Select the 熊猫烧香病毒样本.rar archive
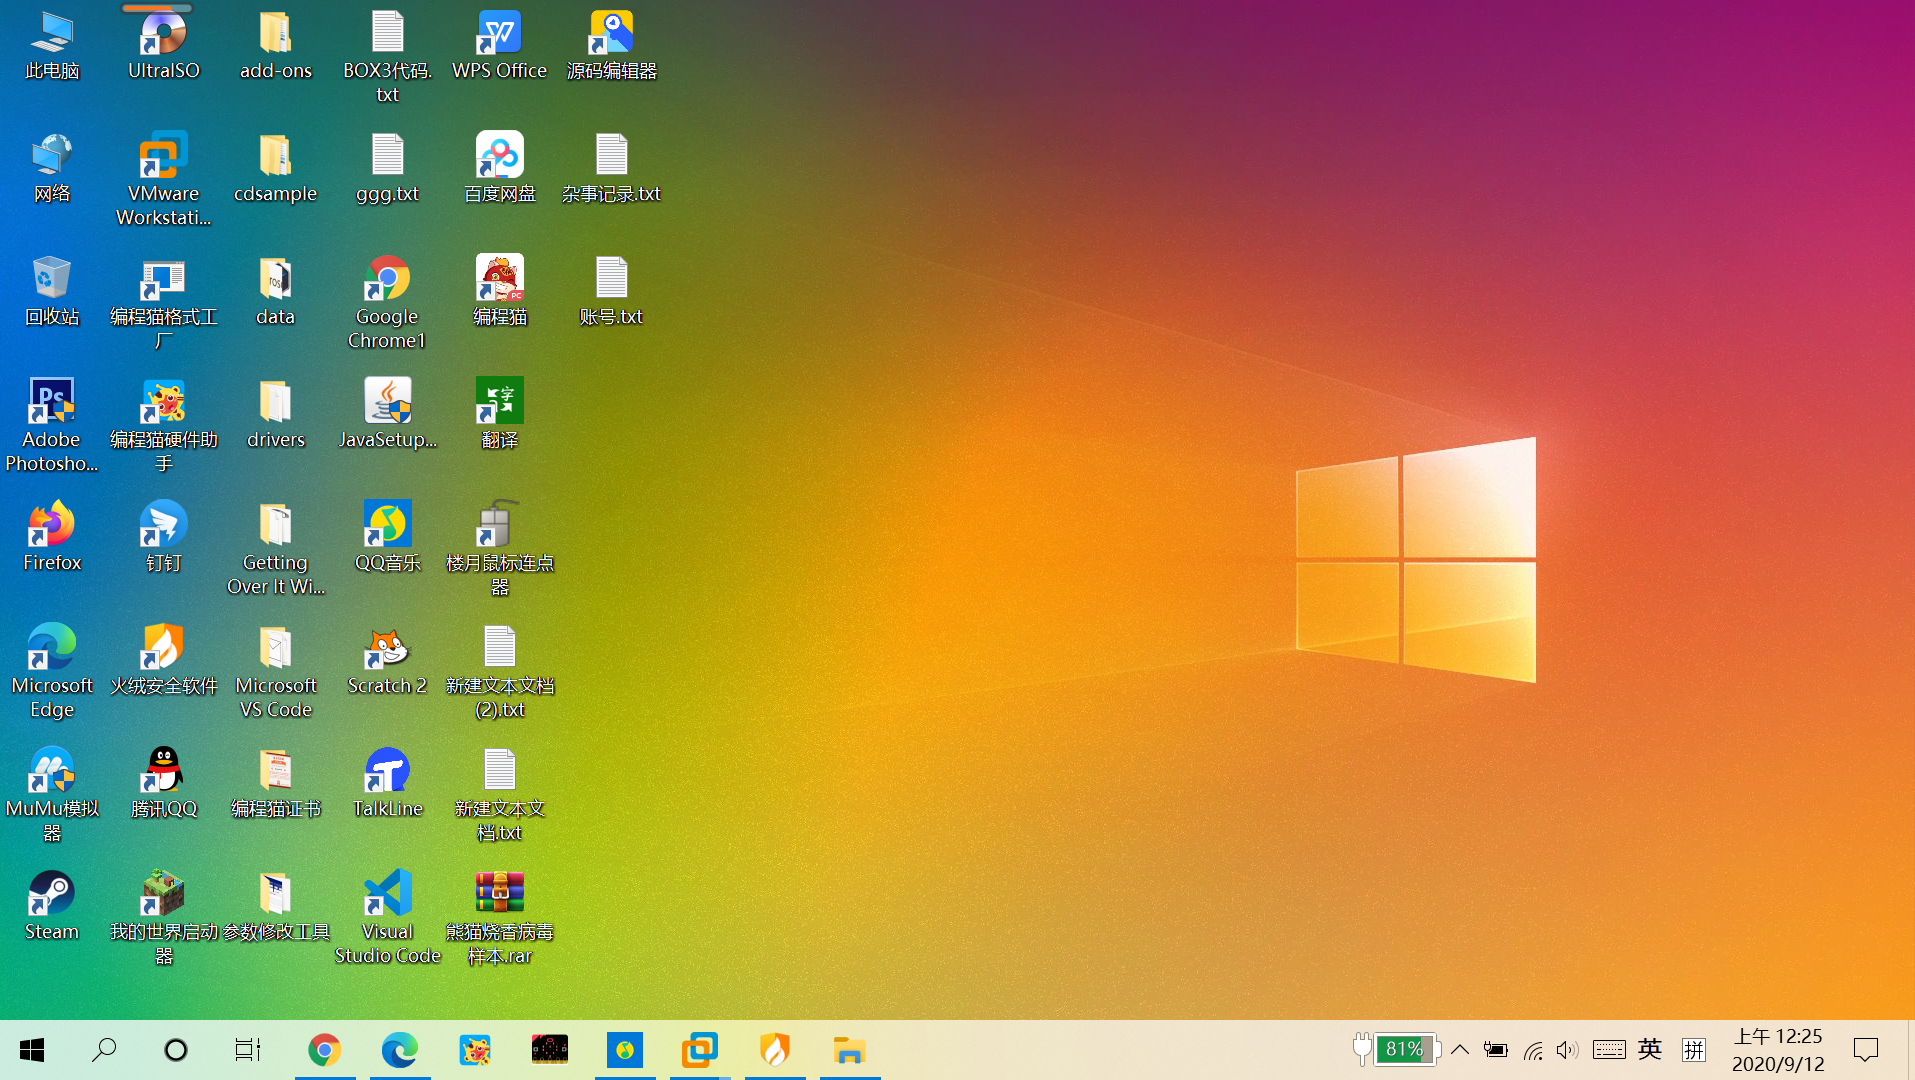Viewport: 1915px width, 1080px height. point(500,918)
